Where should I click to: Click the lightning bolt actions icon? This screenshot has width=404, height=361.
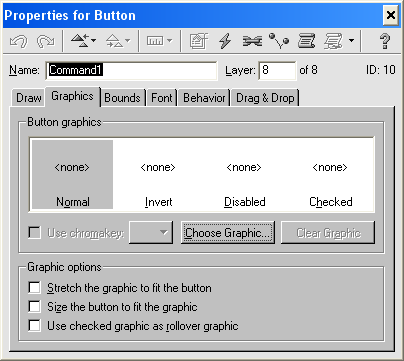225,41
